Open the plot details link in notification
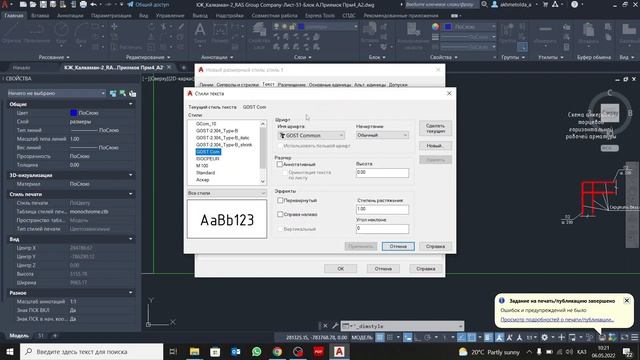This screenshot has height=360, width=640. pos(557,320)
